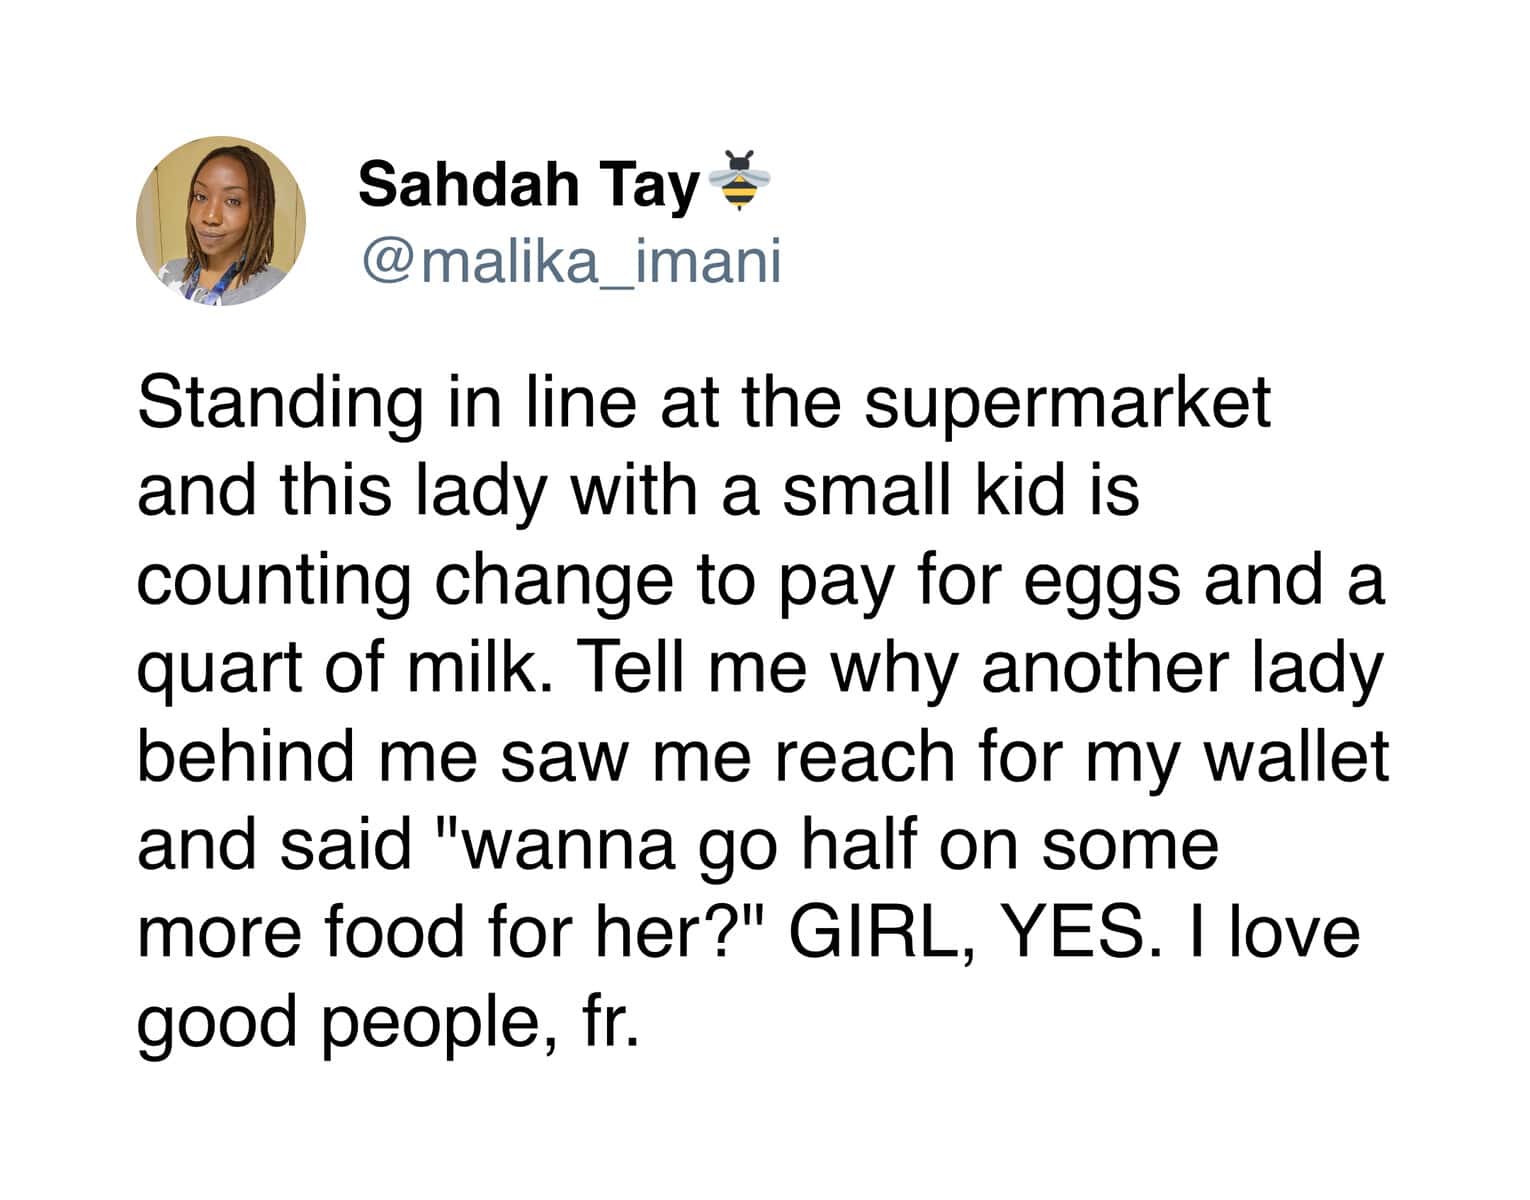Click the bee emoji beside the name

tap(740, 181)
